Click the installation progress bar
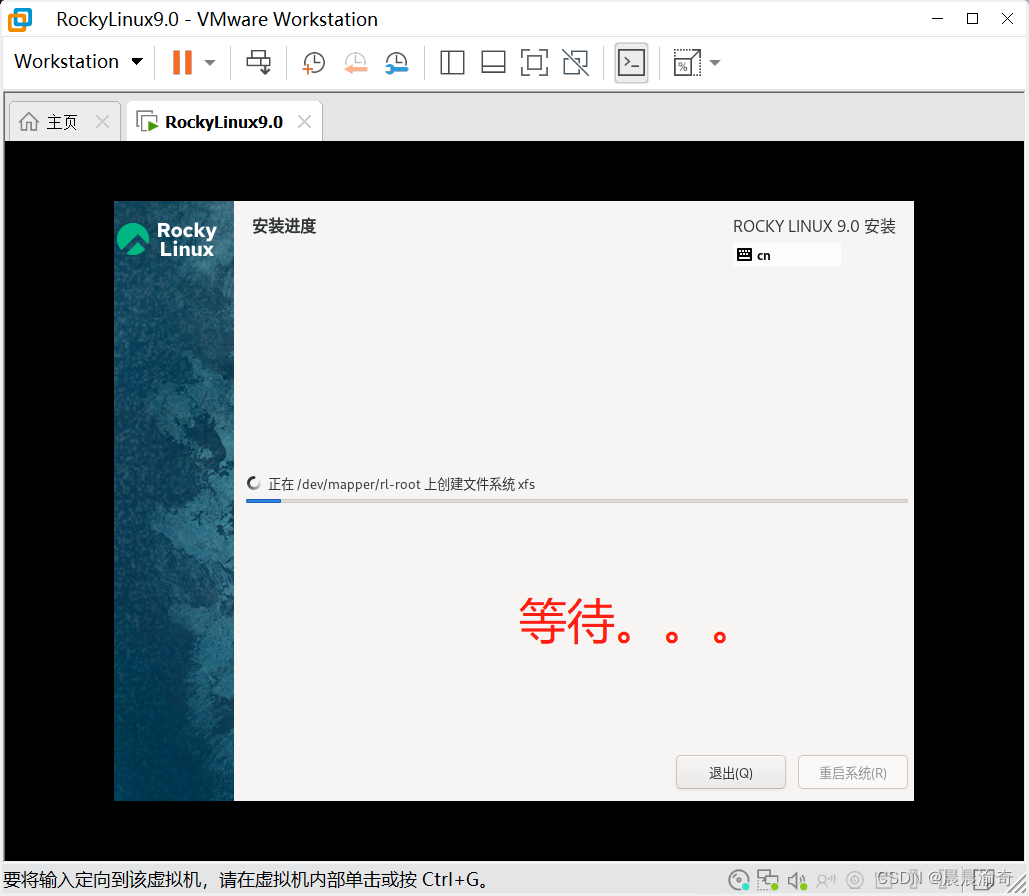 pyautogui.click(x=577, y=501)
